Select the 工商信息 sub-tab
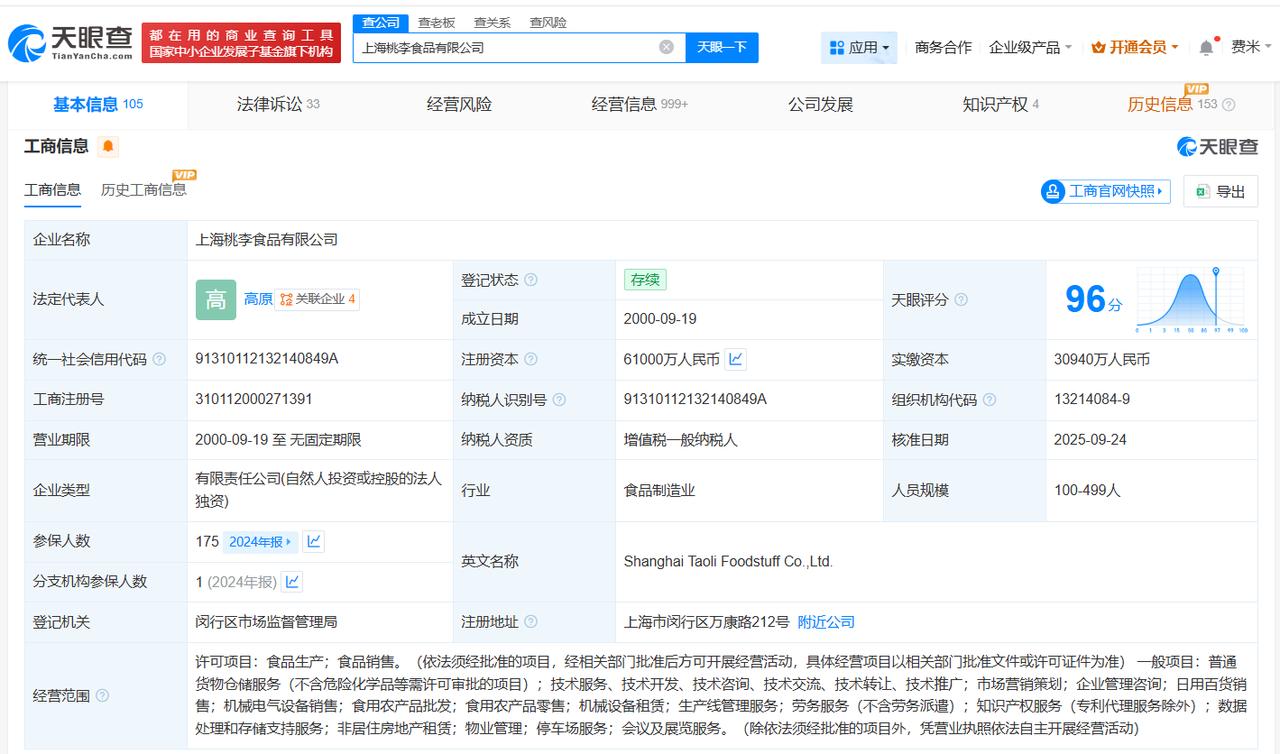Viewport: 1280px width, 754px height. pyautogui.click(x=53, y=190)
